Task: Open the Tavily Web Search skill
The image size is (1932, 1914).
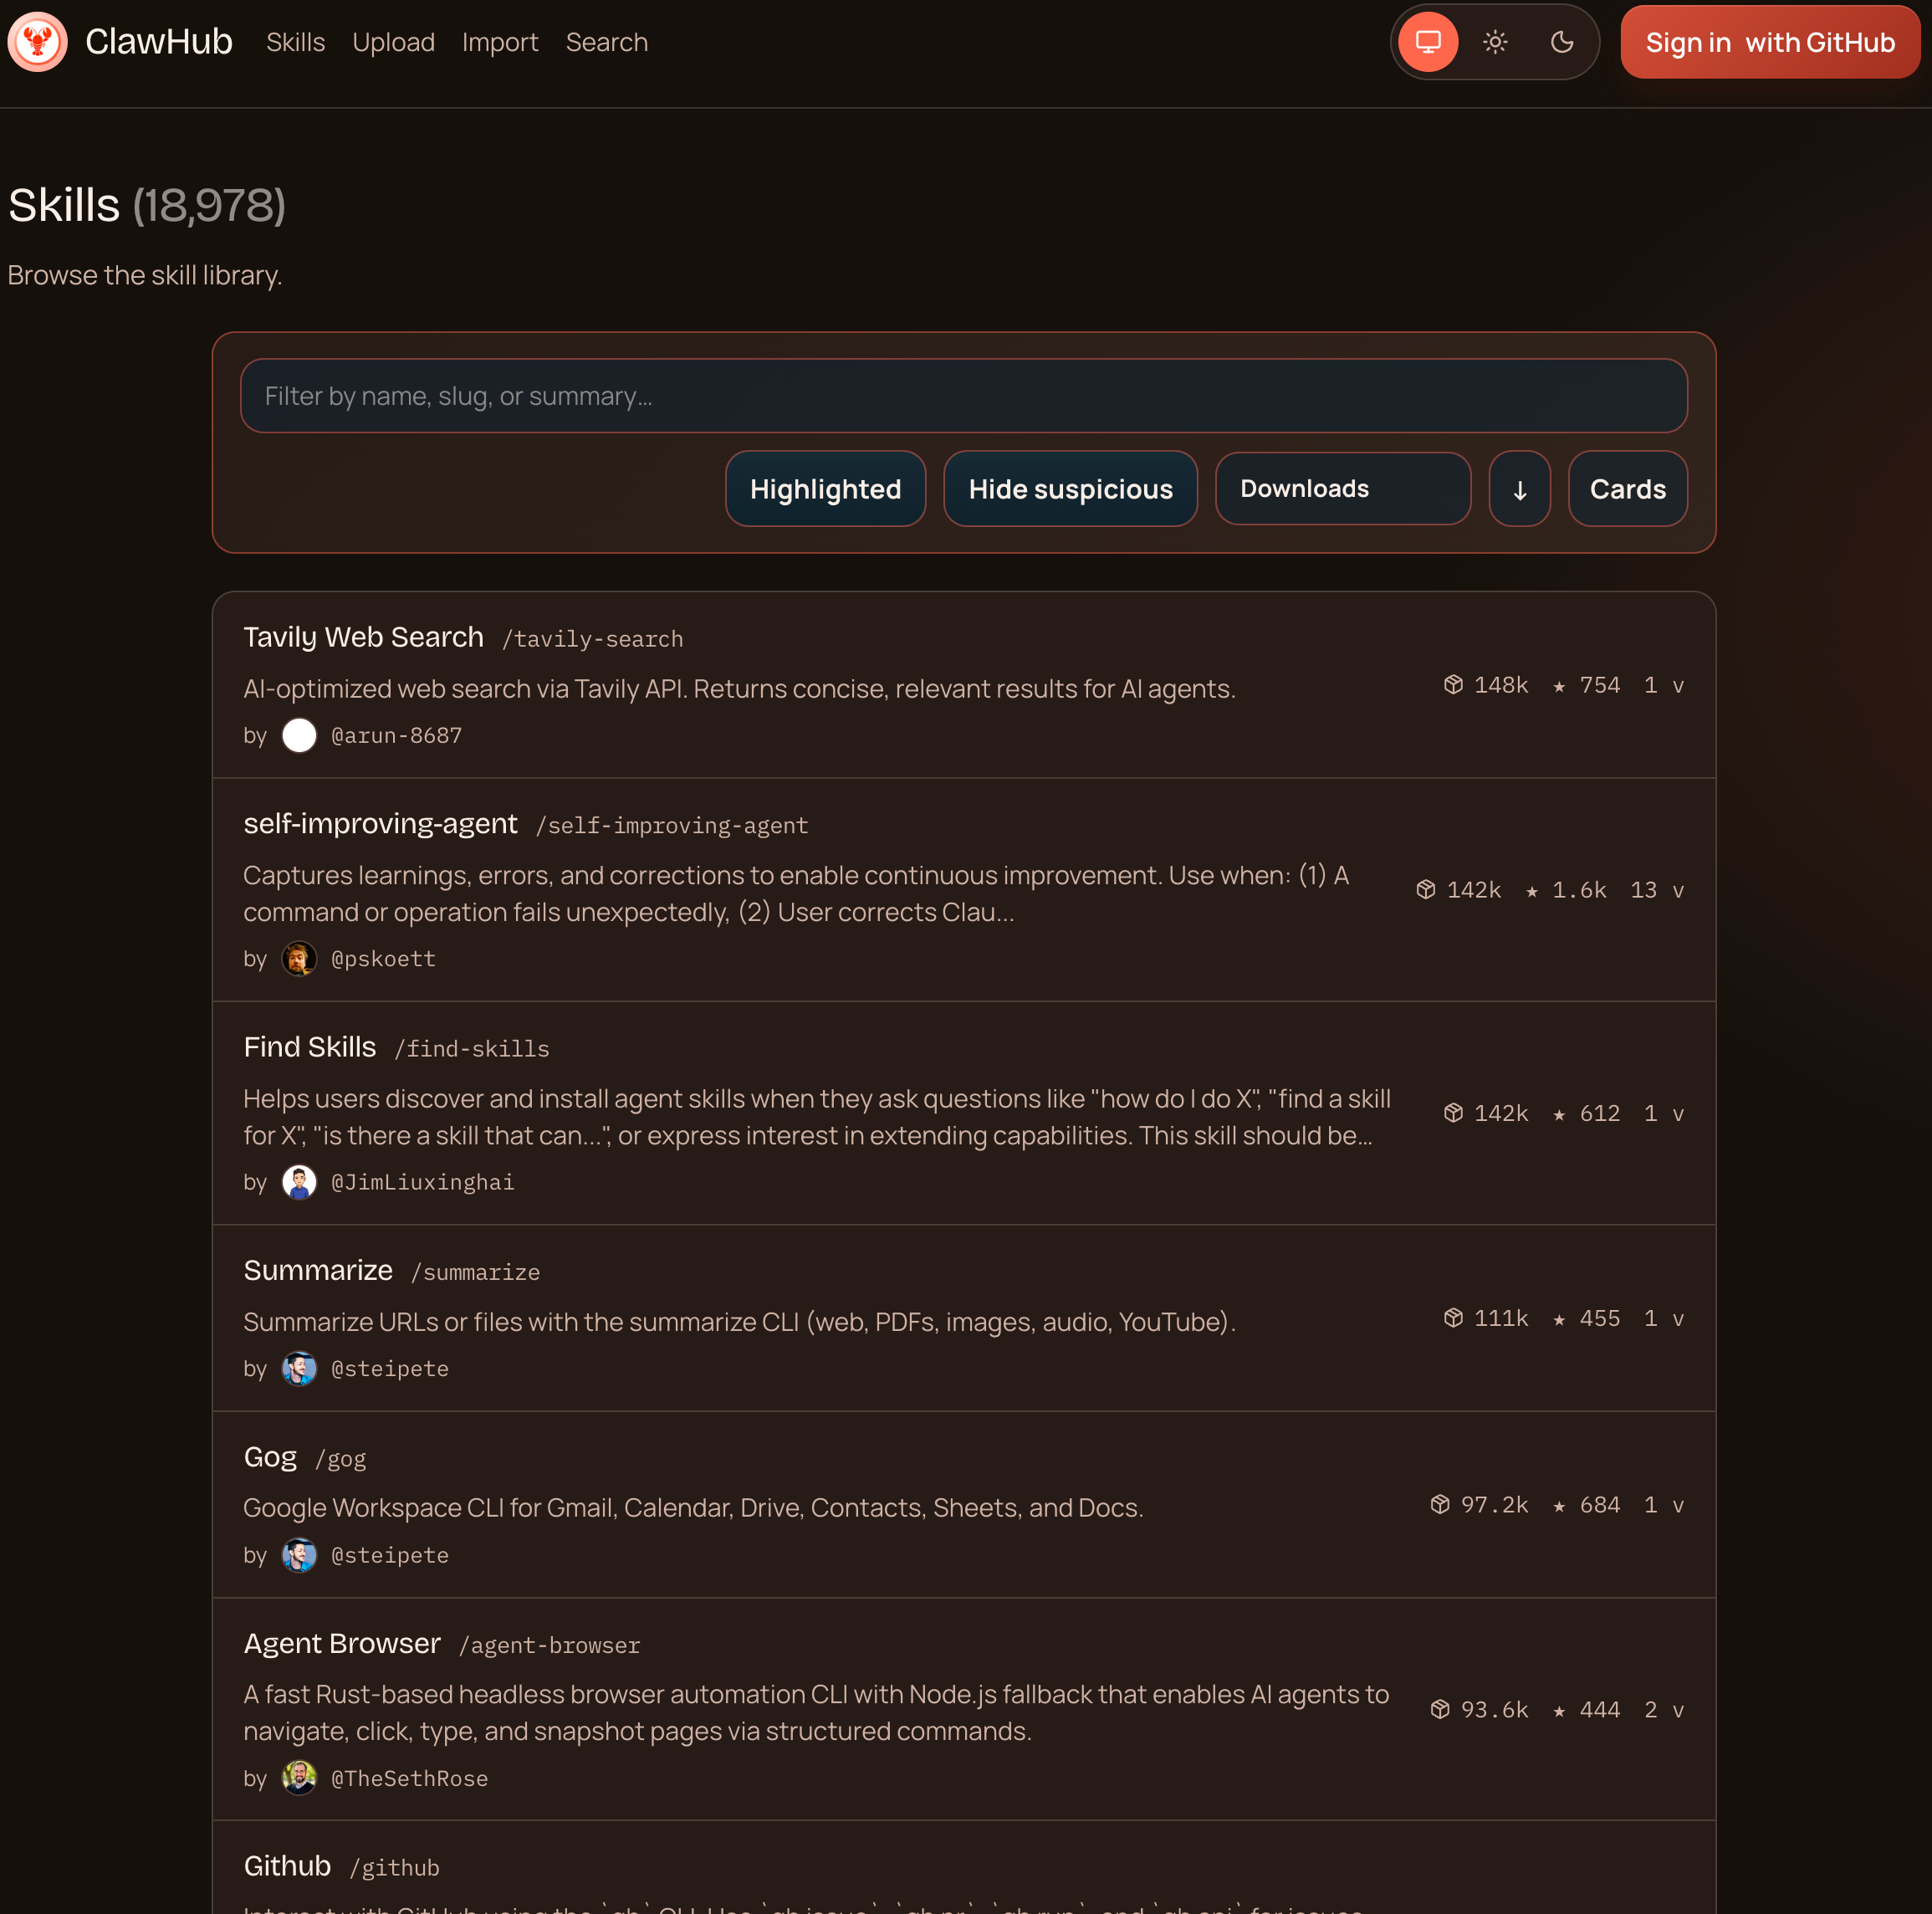Action: click(x=363, y=637)
